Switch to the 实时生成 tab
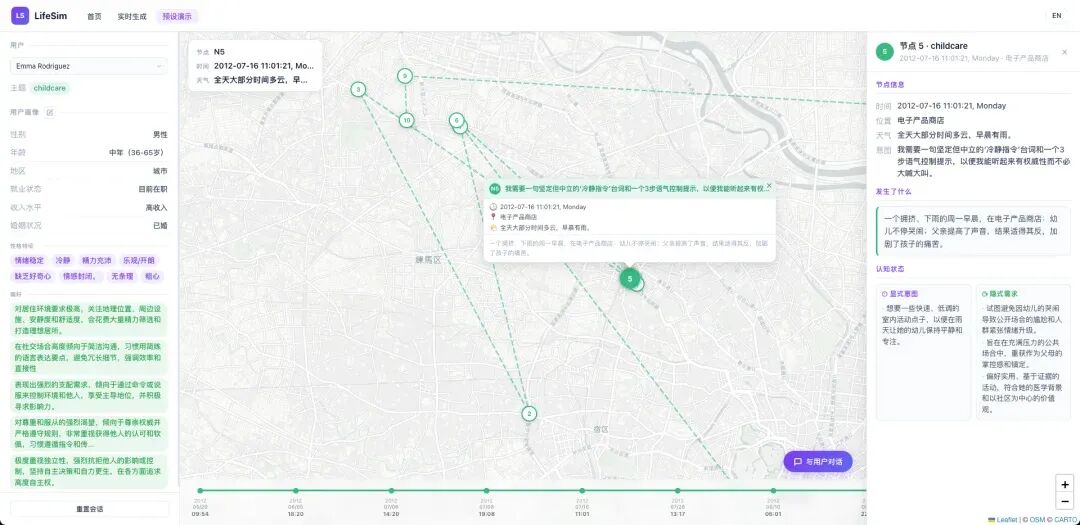This screenshot has width=1080, height=525. click(x=131, y=16)
